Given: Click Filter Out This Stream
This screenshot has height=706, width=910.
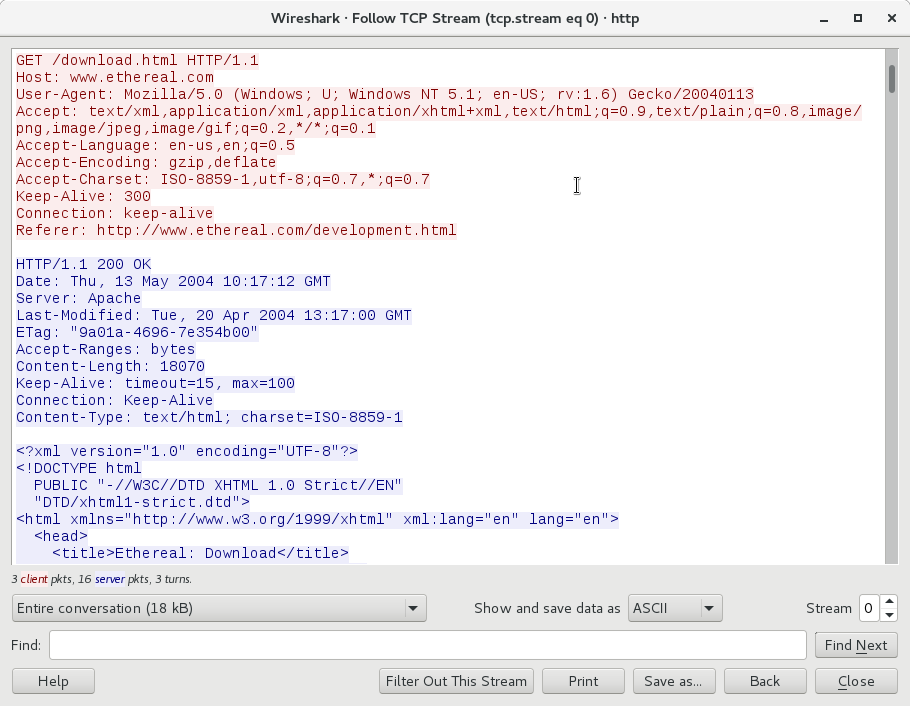Looking at the screenshot, I should coord(456,681).
